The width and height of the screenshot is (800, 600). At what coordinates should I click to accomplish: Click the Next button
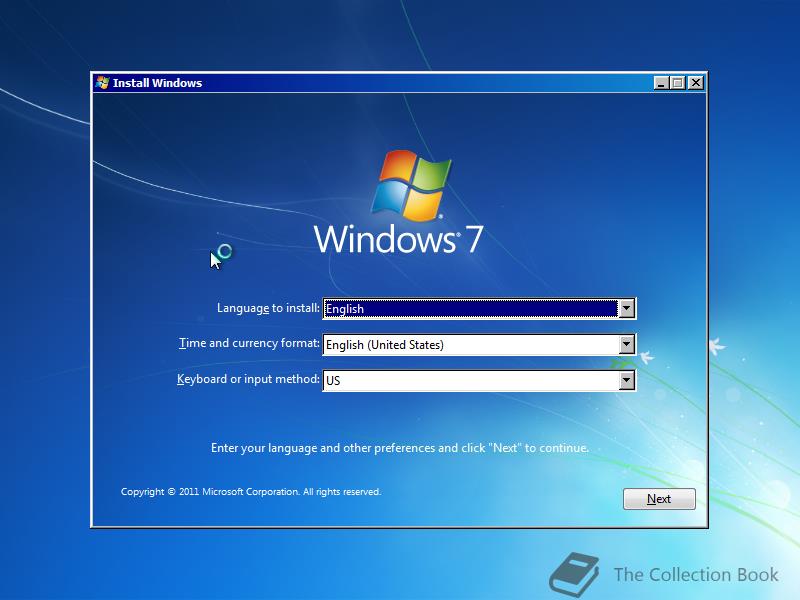pos(659,498)
